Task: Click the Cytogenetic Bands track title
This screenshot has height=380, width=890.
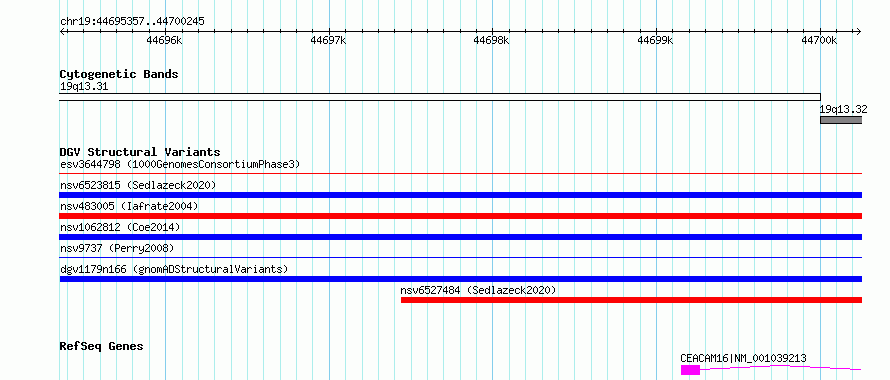Action: [119, 74]
